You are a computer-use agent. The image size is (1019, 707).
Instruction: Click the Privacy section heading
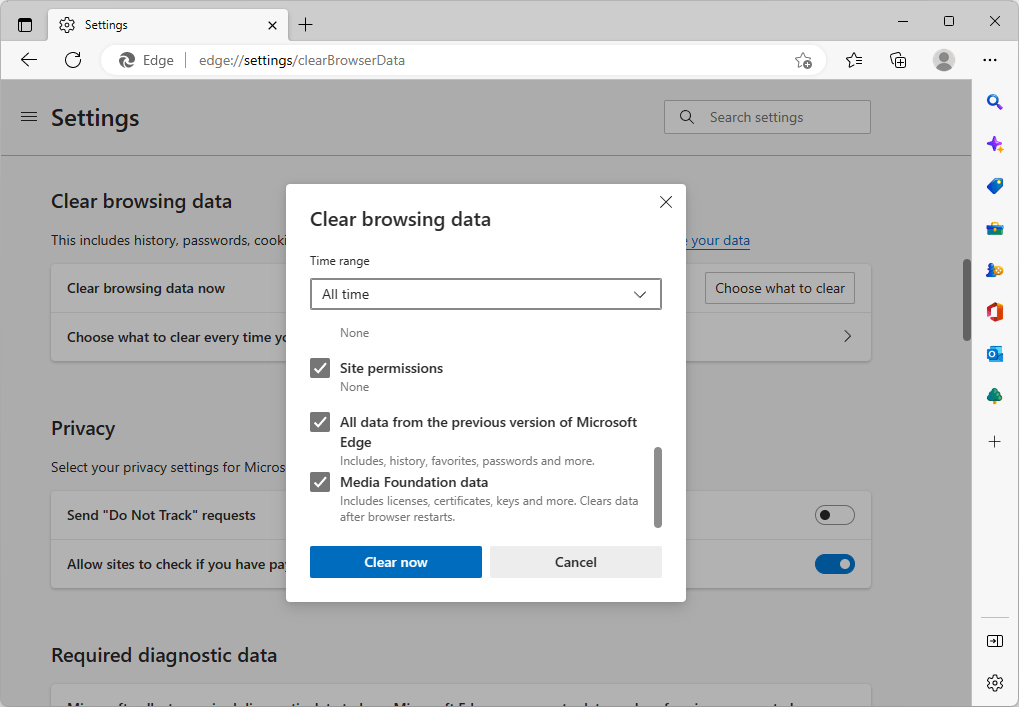click(83, 429)
